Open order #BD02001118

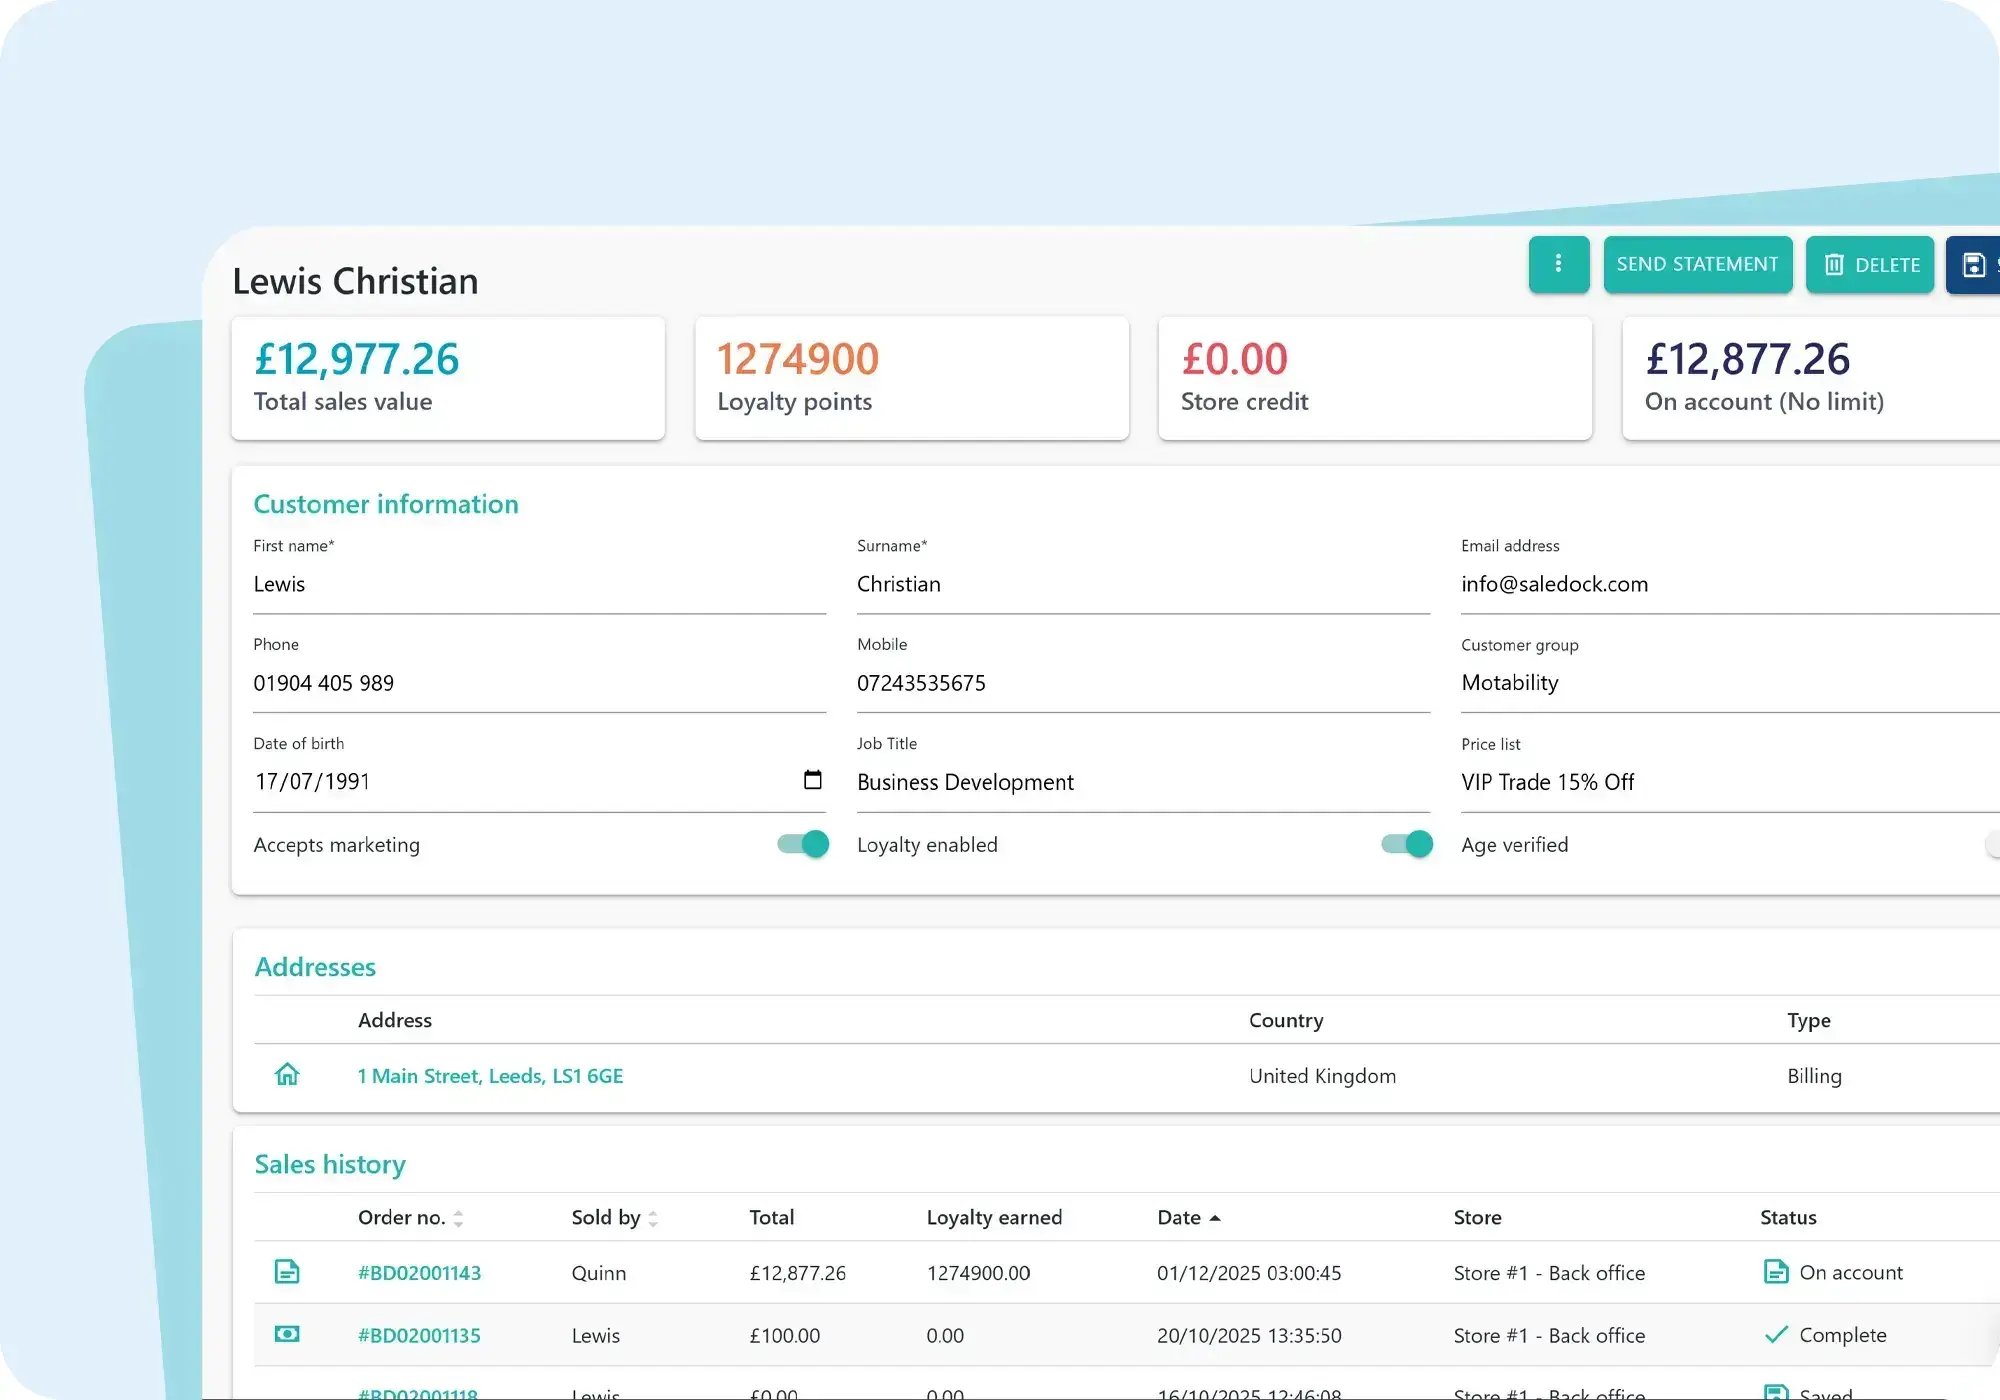pyautogui.click(x=418, y=1392)
